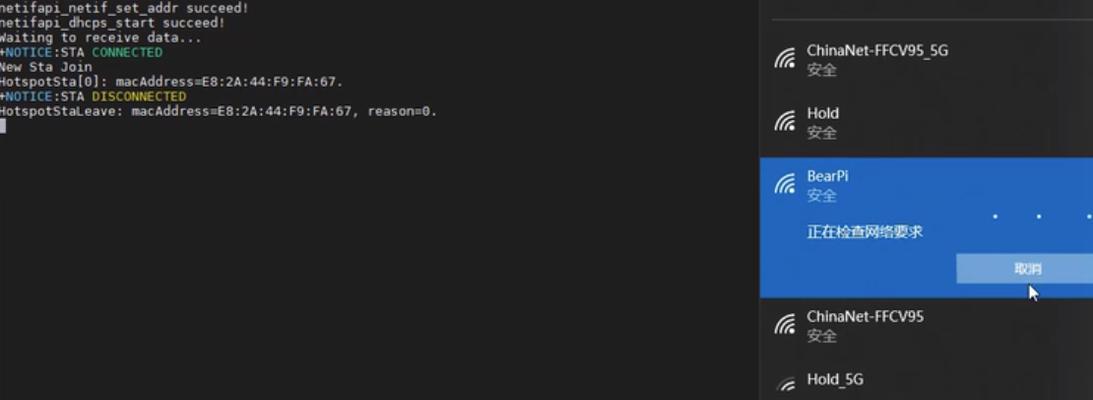
Task: Select the Hold network entry
Action: [926, 123]
